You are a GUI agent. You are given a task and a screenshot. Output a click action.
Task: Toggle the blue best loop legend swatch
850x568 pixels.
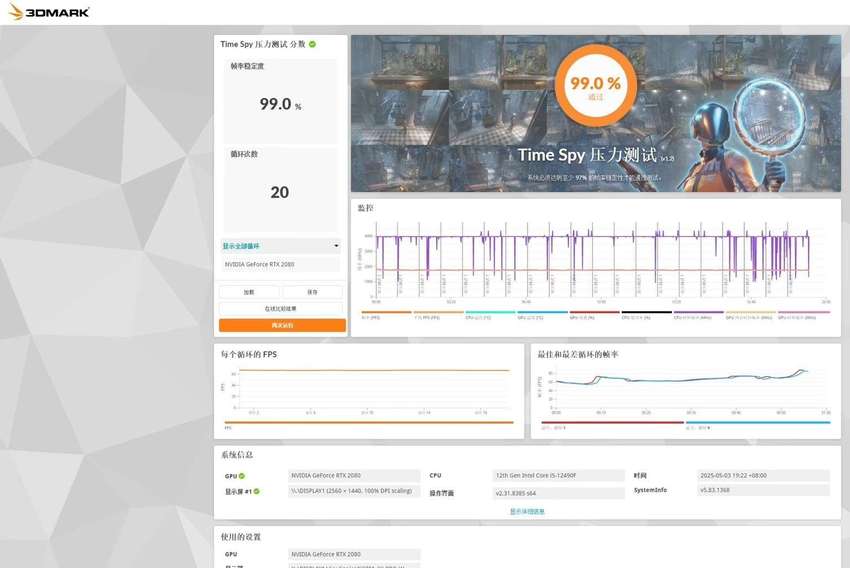(758, 422)
